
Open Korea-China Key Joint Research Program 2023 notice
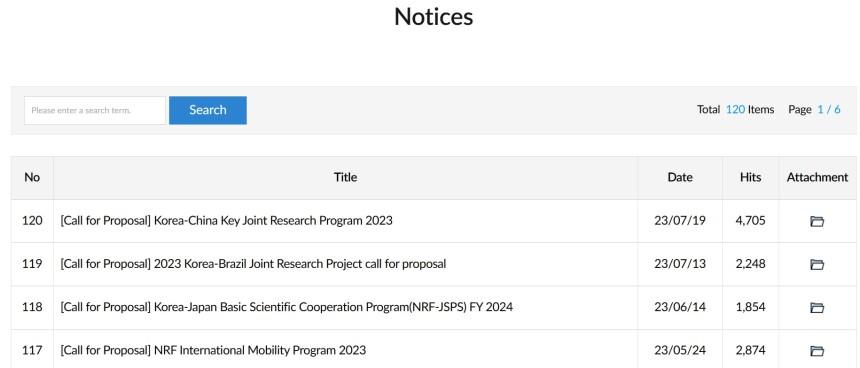227,220
